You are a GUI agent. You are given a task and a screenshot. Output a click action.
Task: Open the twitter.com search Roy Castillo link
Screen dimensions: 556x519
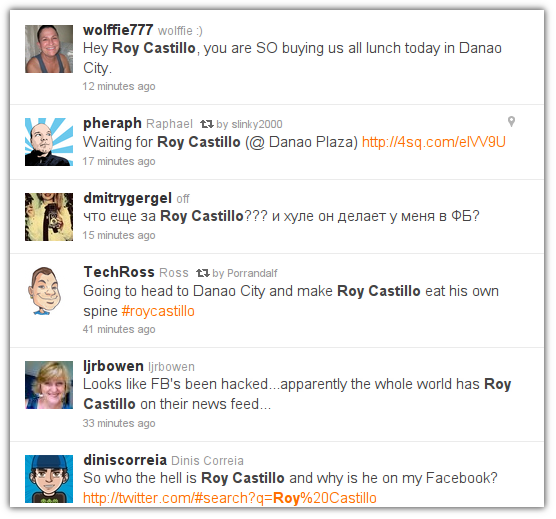tap(230, 498)
